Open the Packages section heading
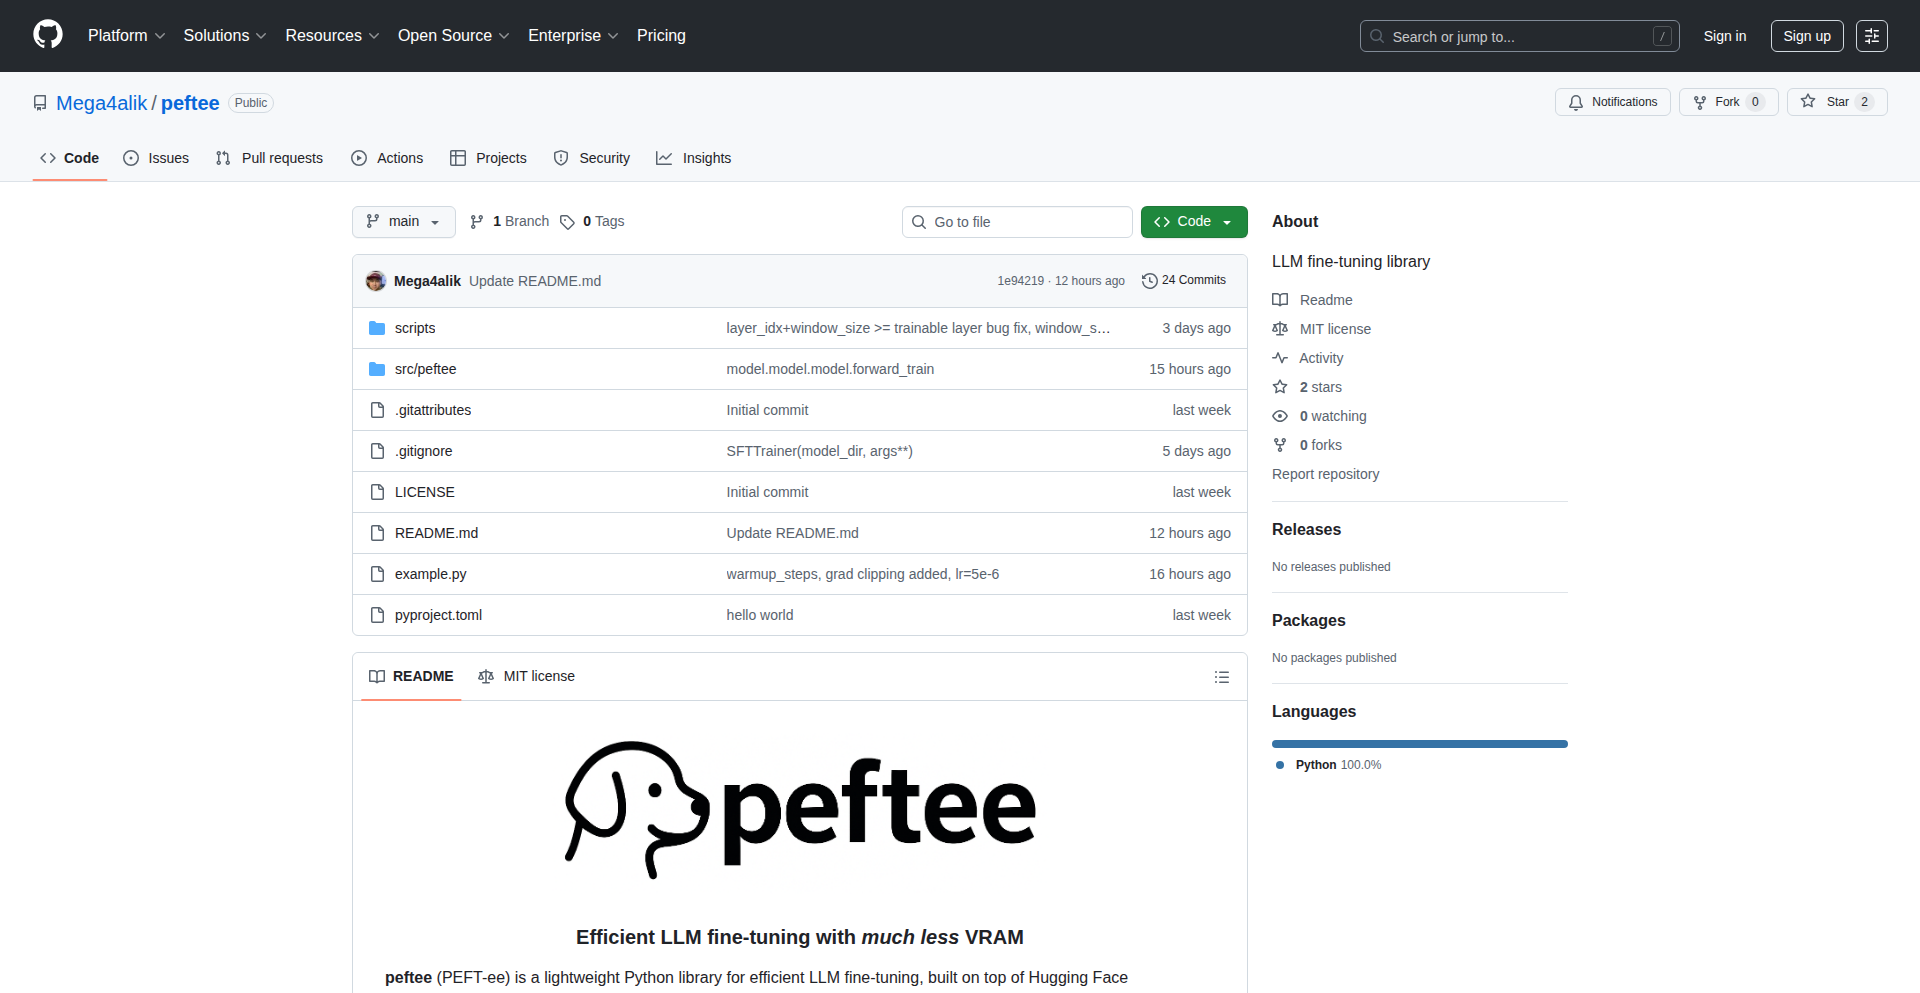This screenshot has height=993, width=1920. (x=1308, y=621)
